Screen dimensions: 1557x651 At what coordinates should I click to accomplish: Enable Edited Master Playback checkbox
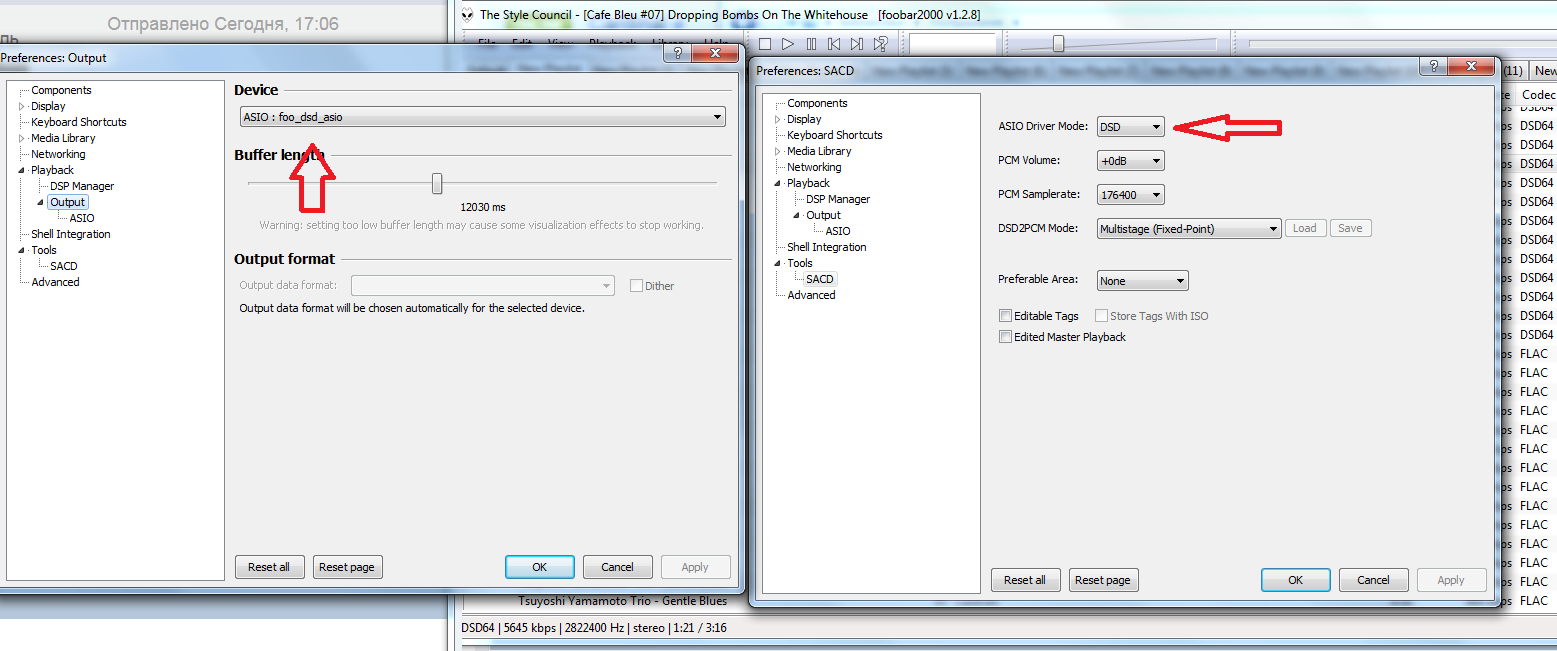point(1006,337)
